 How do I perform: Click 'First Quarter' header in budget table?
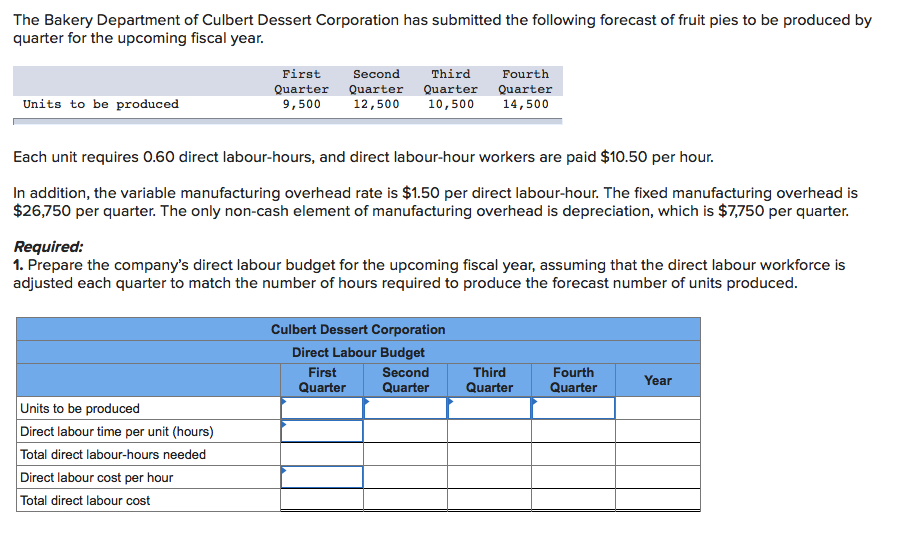click(322, 380)
